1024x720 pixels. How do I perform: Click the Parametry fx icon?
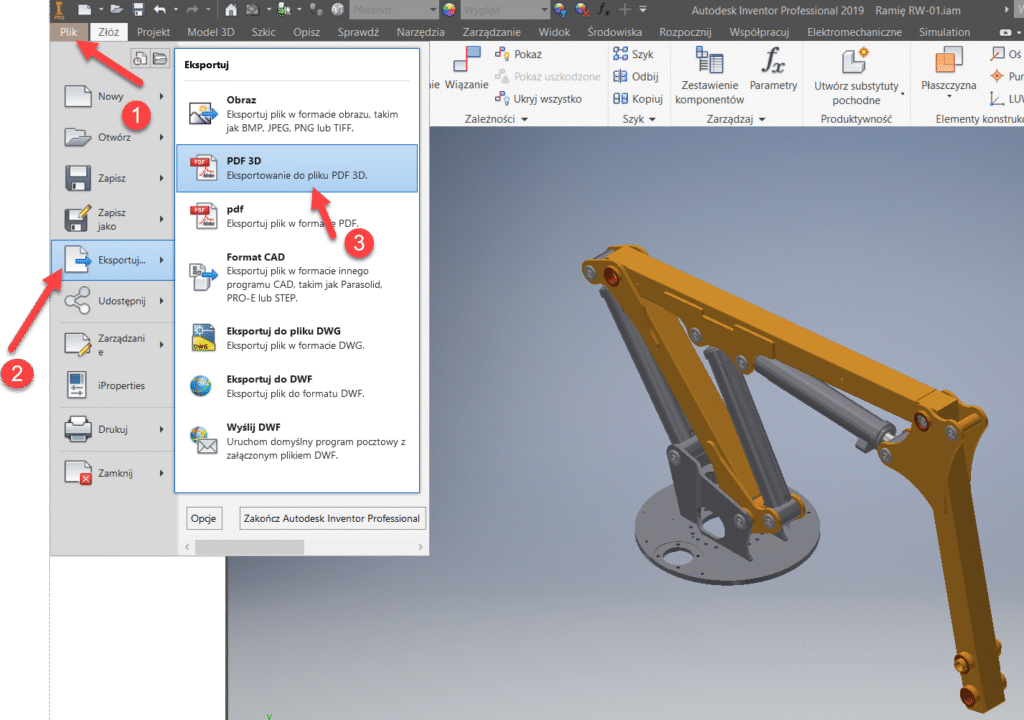pyautogui.click(x=773, y=62)
